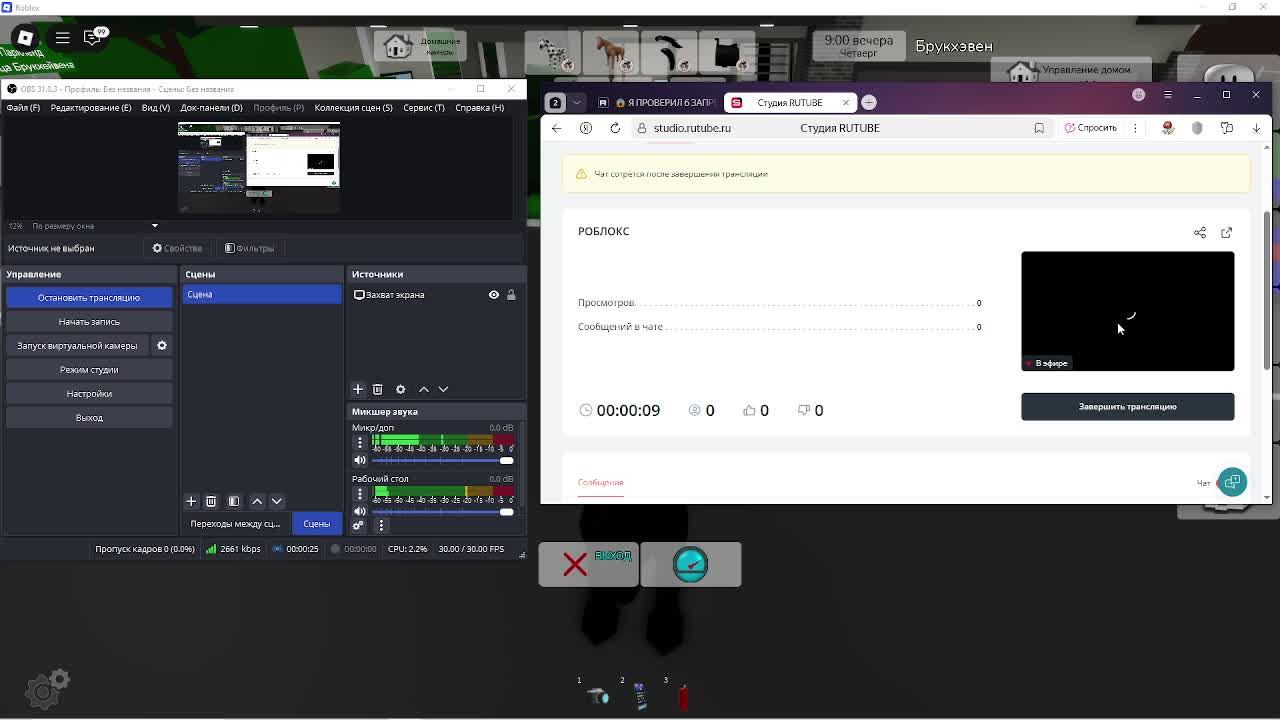Switch to Сцены dock tab

(317, 524)
